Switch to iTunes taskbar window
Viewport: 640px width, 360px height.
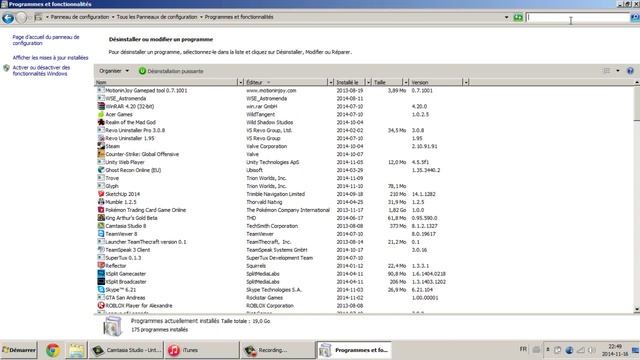coord(201,350)
